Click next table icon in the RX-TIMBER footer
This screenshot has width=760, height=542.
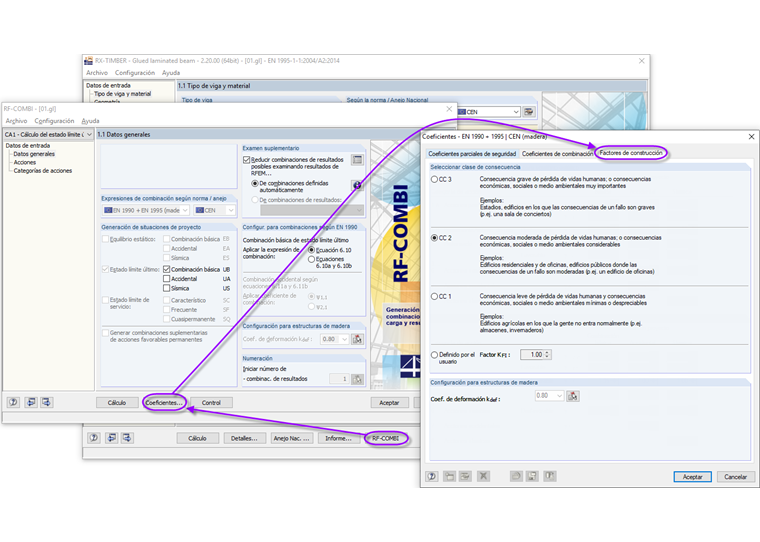click(x=127, y=438)
